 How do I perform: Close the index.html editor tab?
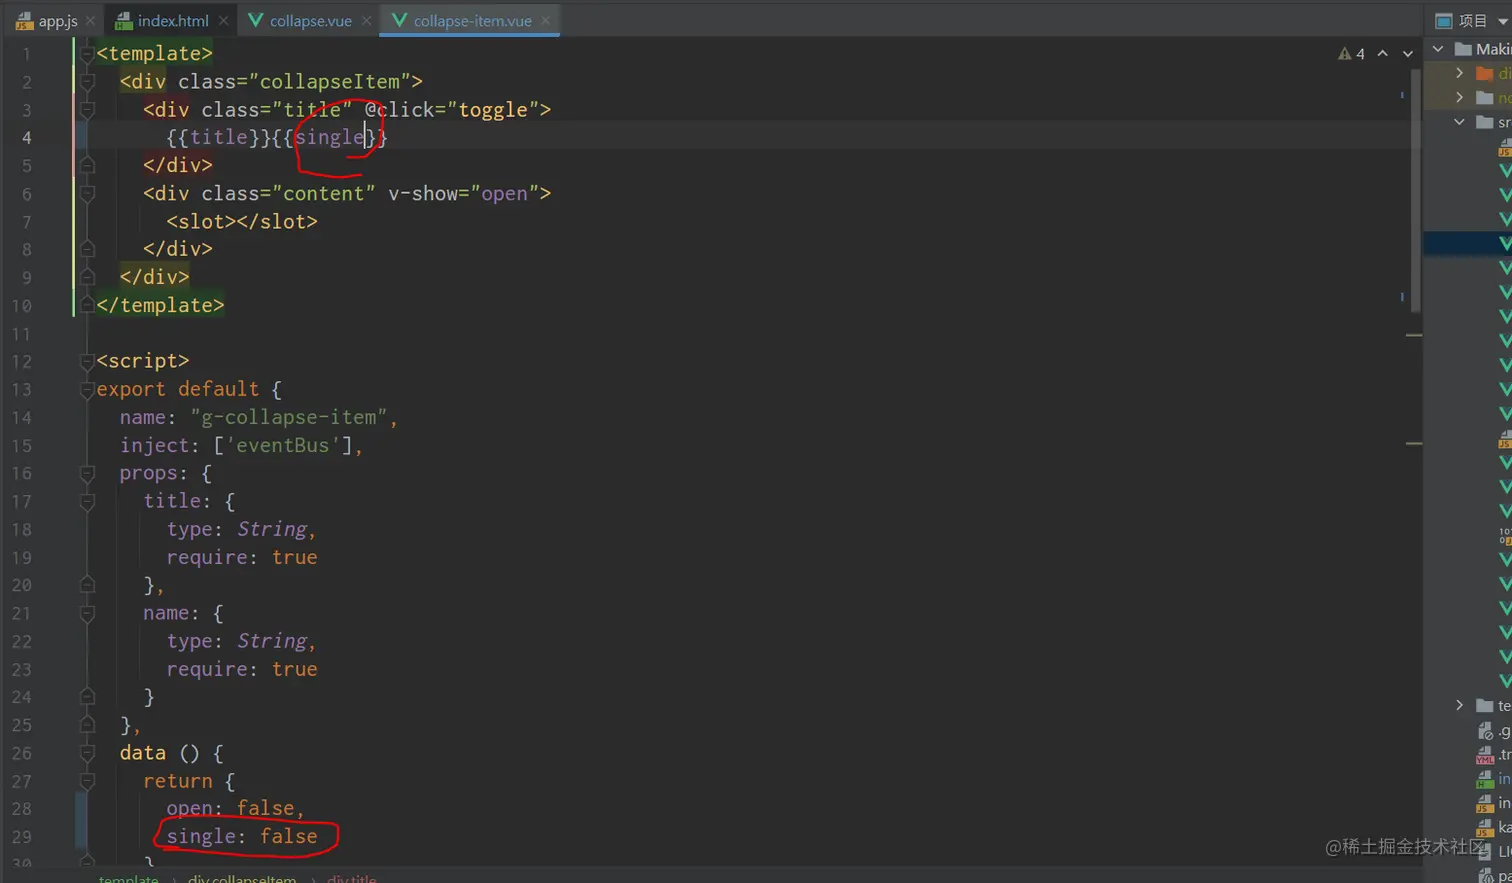(223, 20)
